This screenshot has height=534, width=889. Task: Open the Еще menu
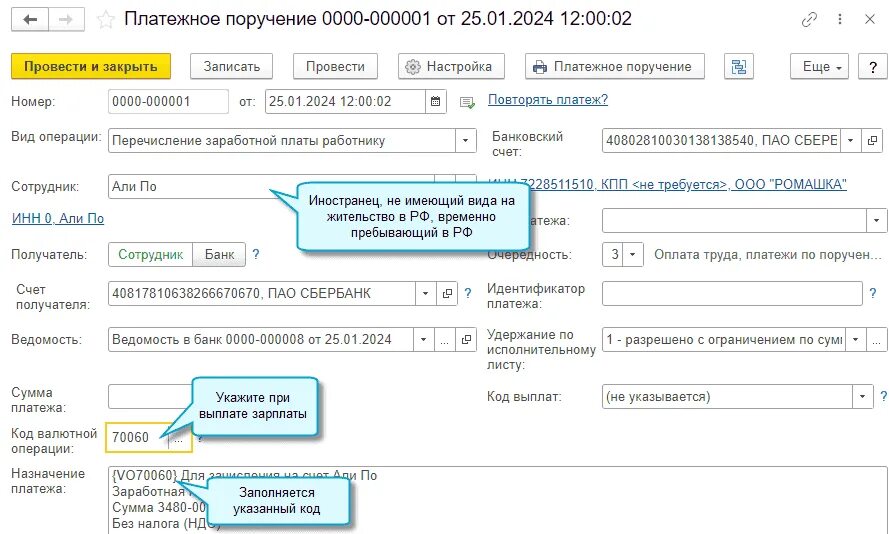click(x=819, y=67)
